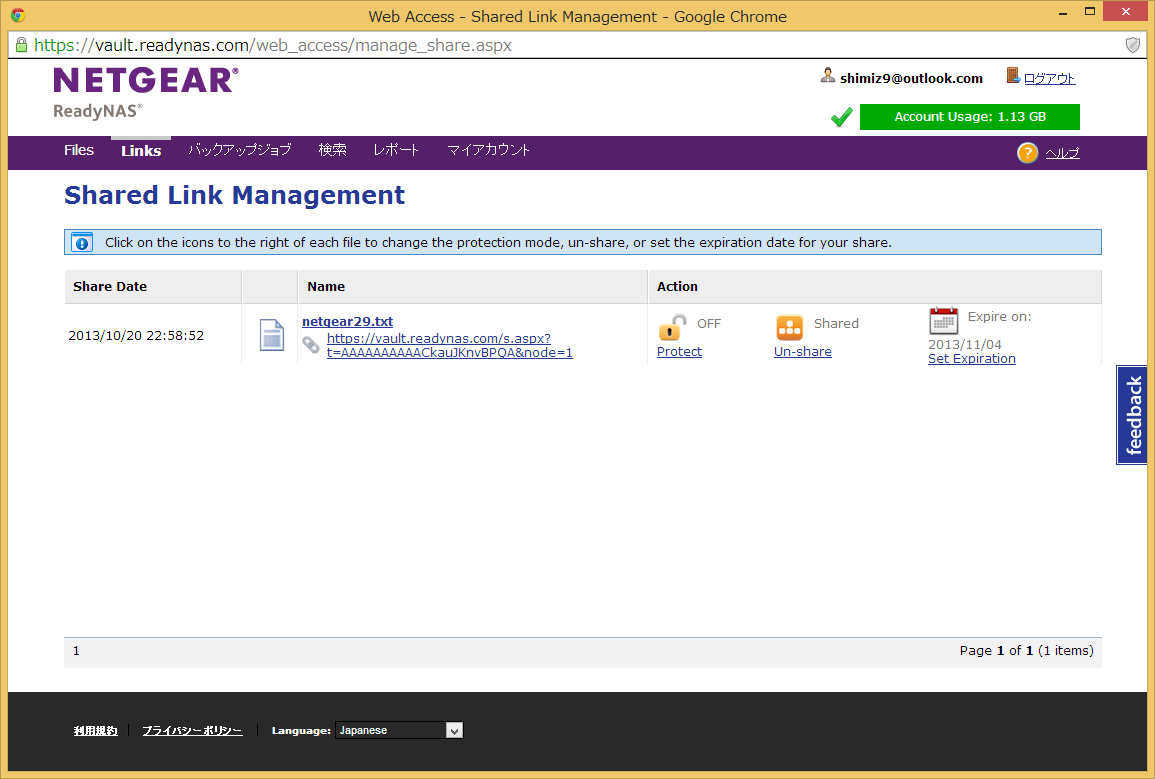Switch to the Files tab
This screenshot has width=1155, height=779.
(79, 151)
